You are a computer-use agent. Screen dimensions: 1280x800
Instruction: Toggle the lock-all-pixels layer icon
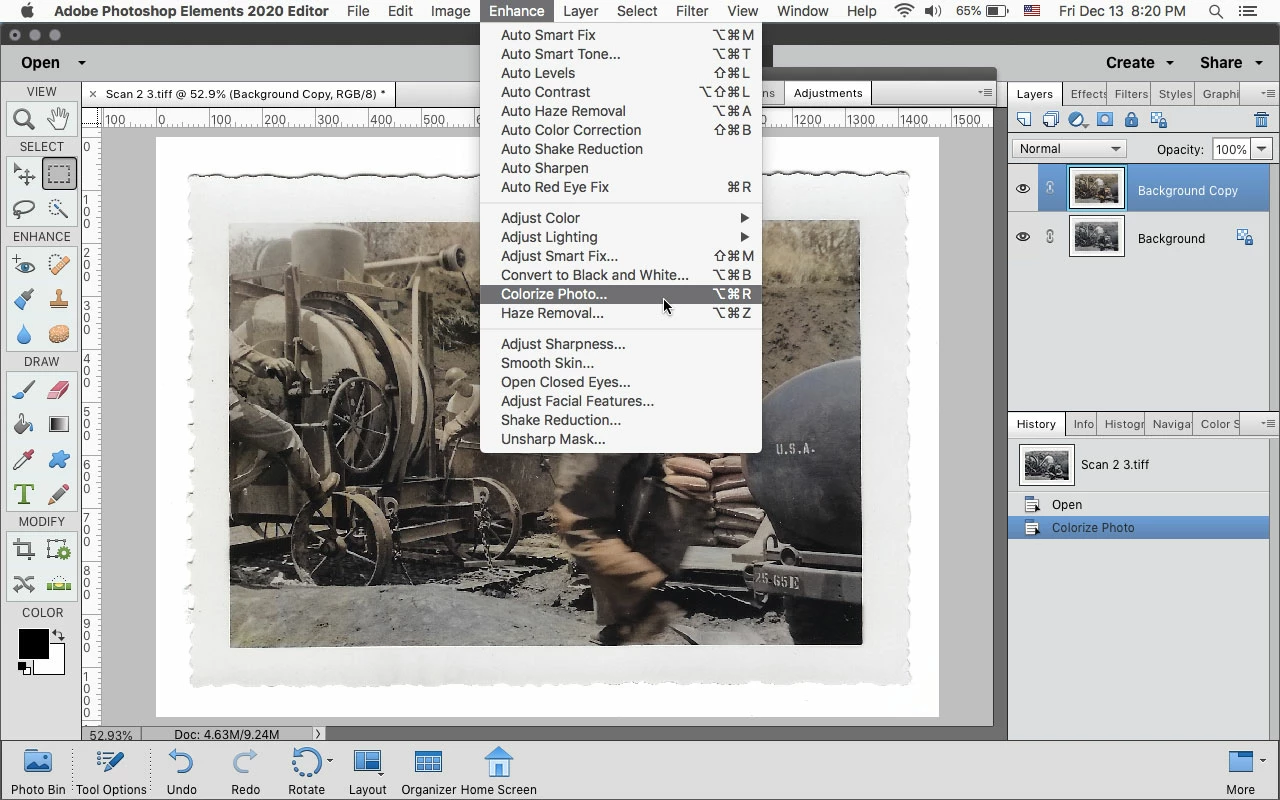(1131, 120)
